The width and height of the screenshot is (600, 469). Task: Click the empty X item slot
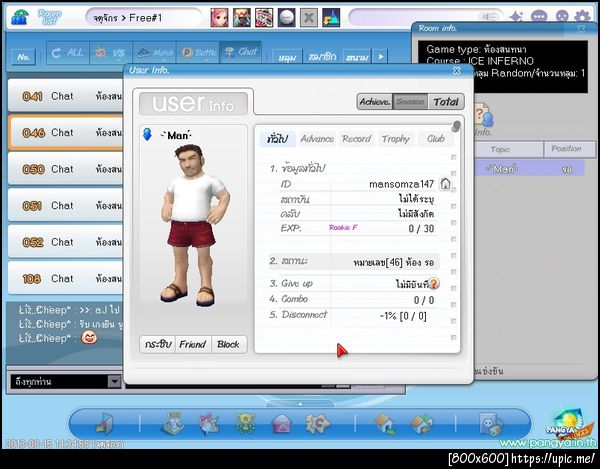pyautogui.click(x=308, y=17)
